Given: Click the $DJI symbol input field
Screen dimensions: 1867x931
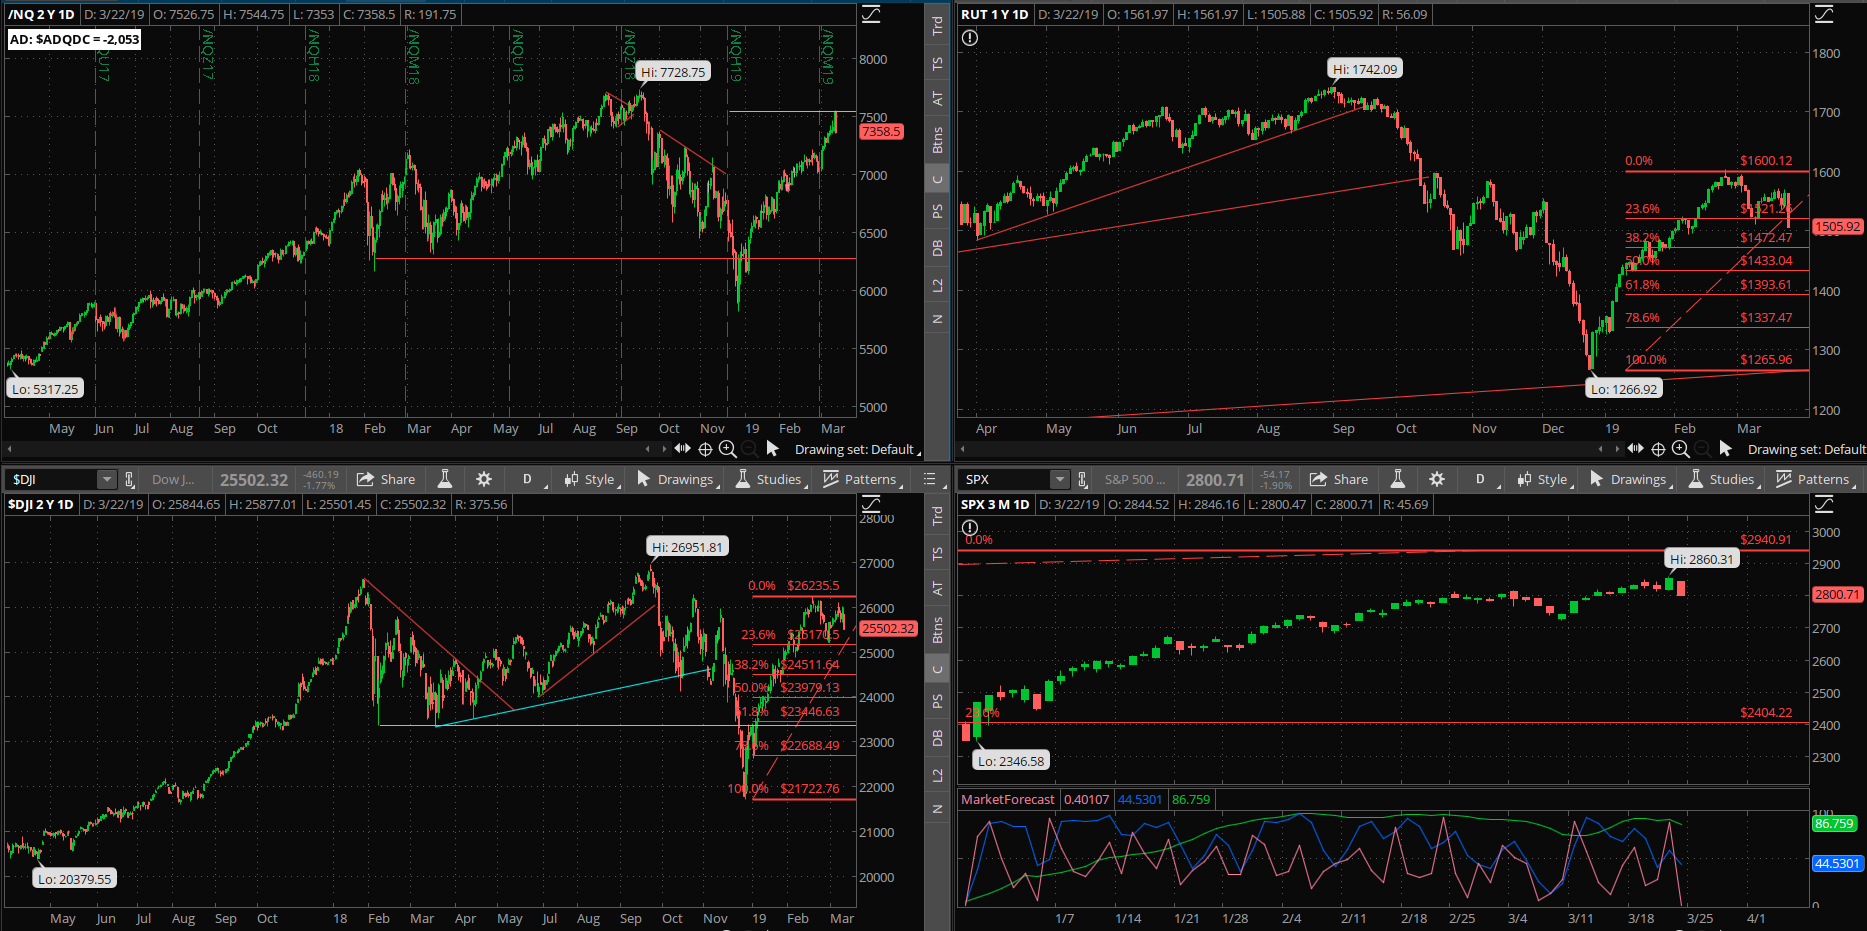Looking at the screenshot, I should pos(52,479).
